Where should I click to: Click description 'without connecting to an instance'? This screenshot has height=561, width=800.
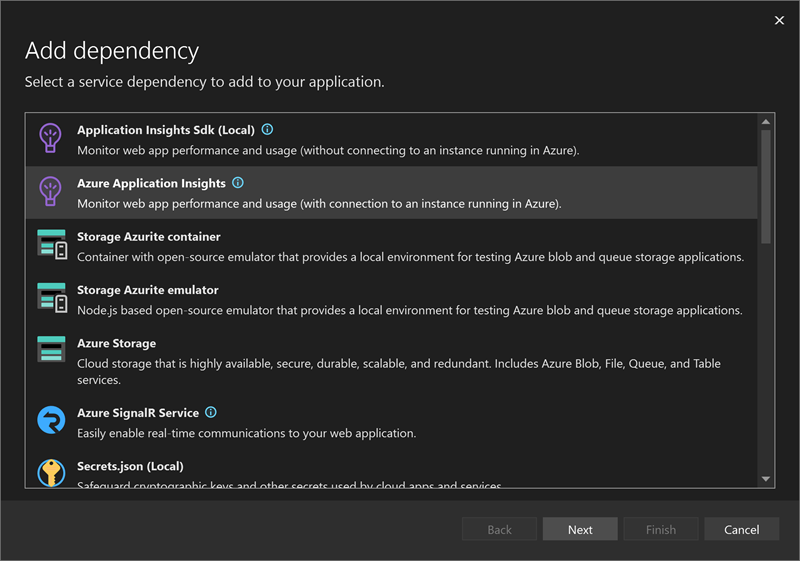tap(328, 150)
